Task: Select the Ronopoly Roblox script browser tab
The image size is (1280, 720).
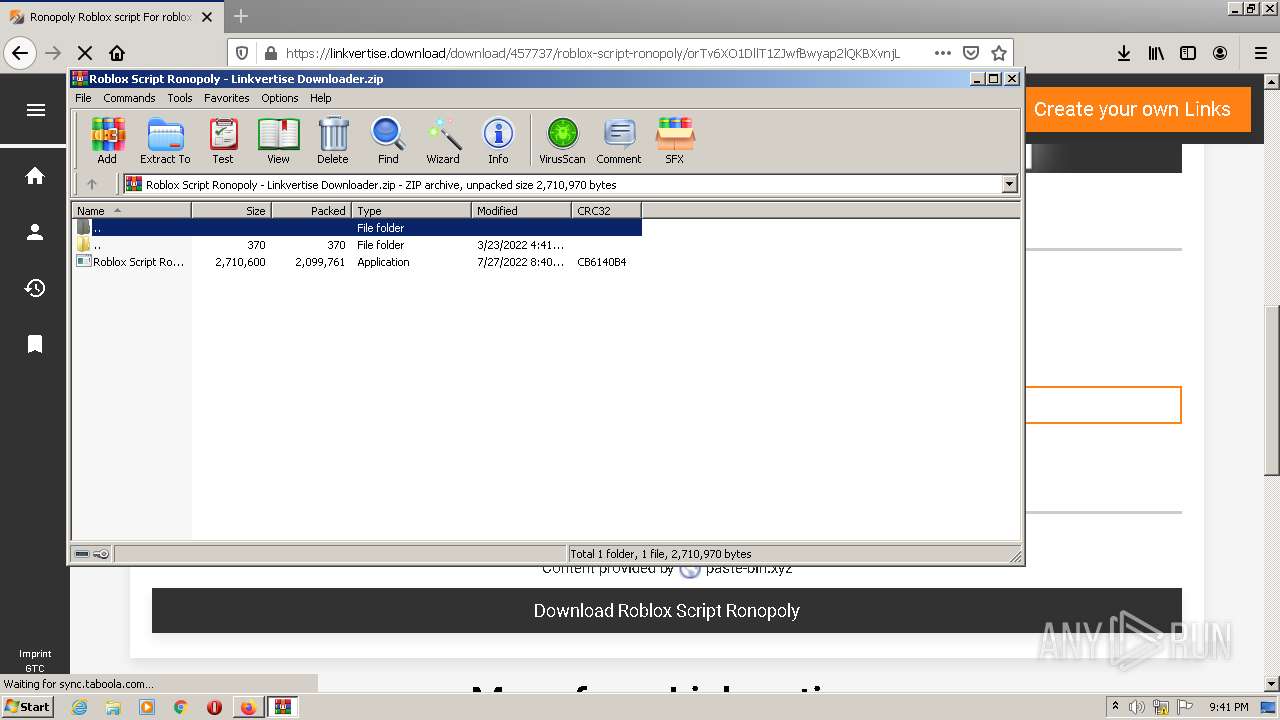Action: (x=110, y=16)
